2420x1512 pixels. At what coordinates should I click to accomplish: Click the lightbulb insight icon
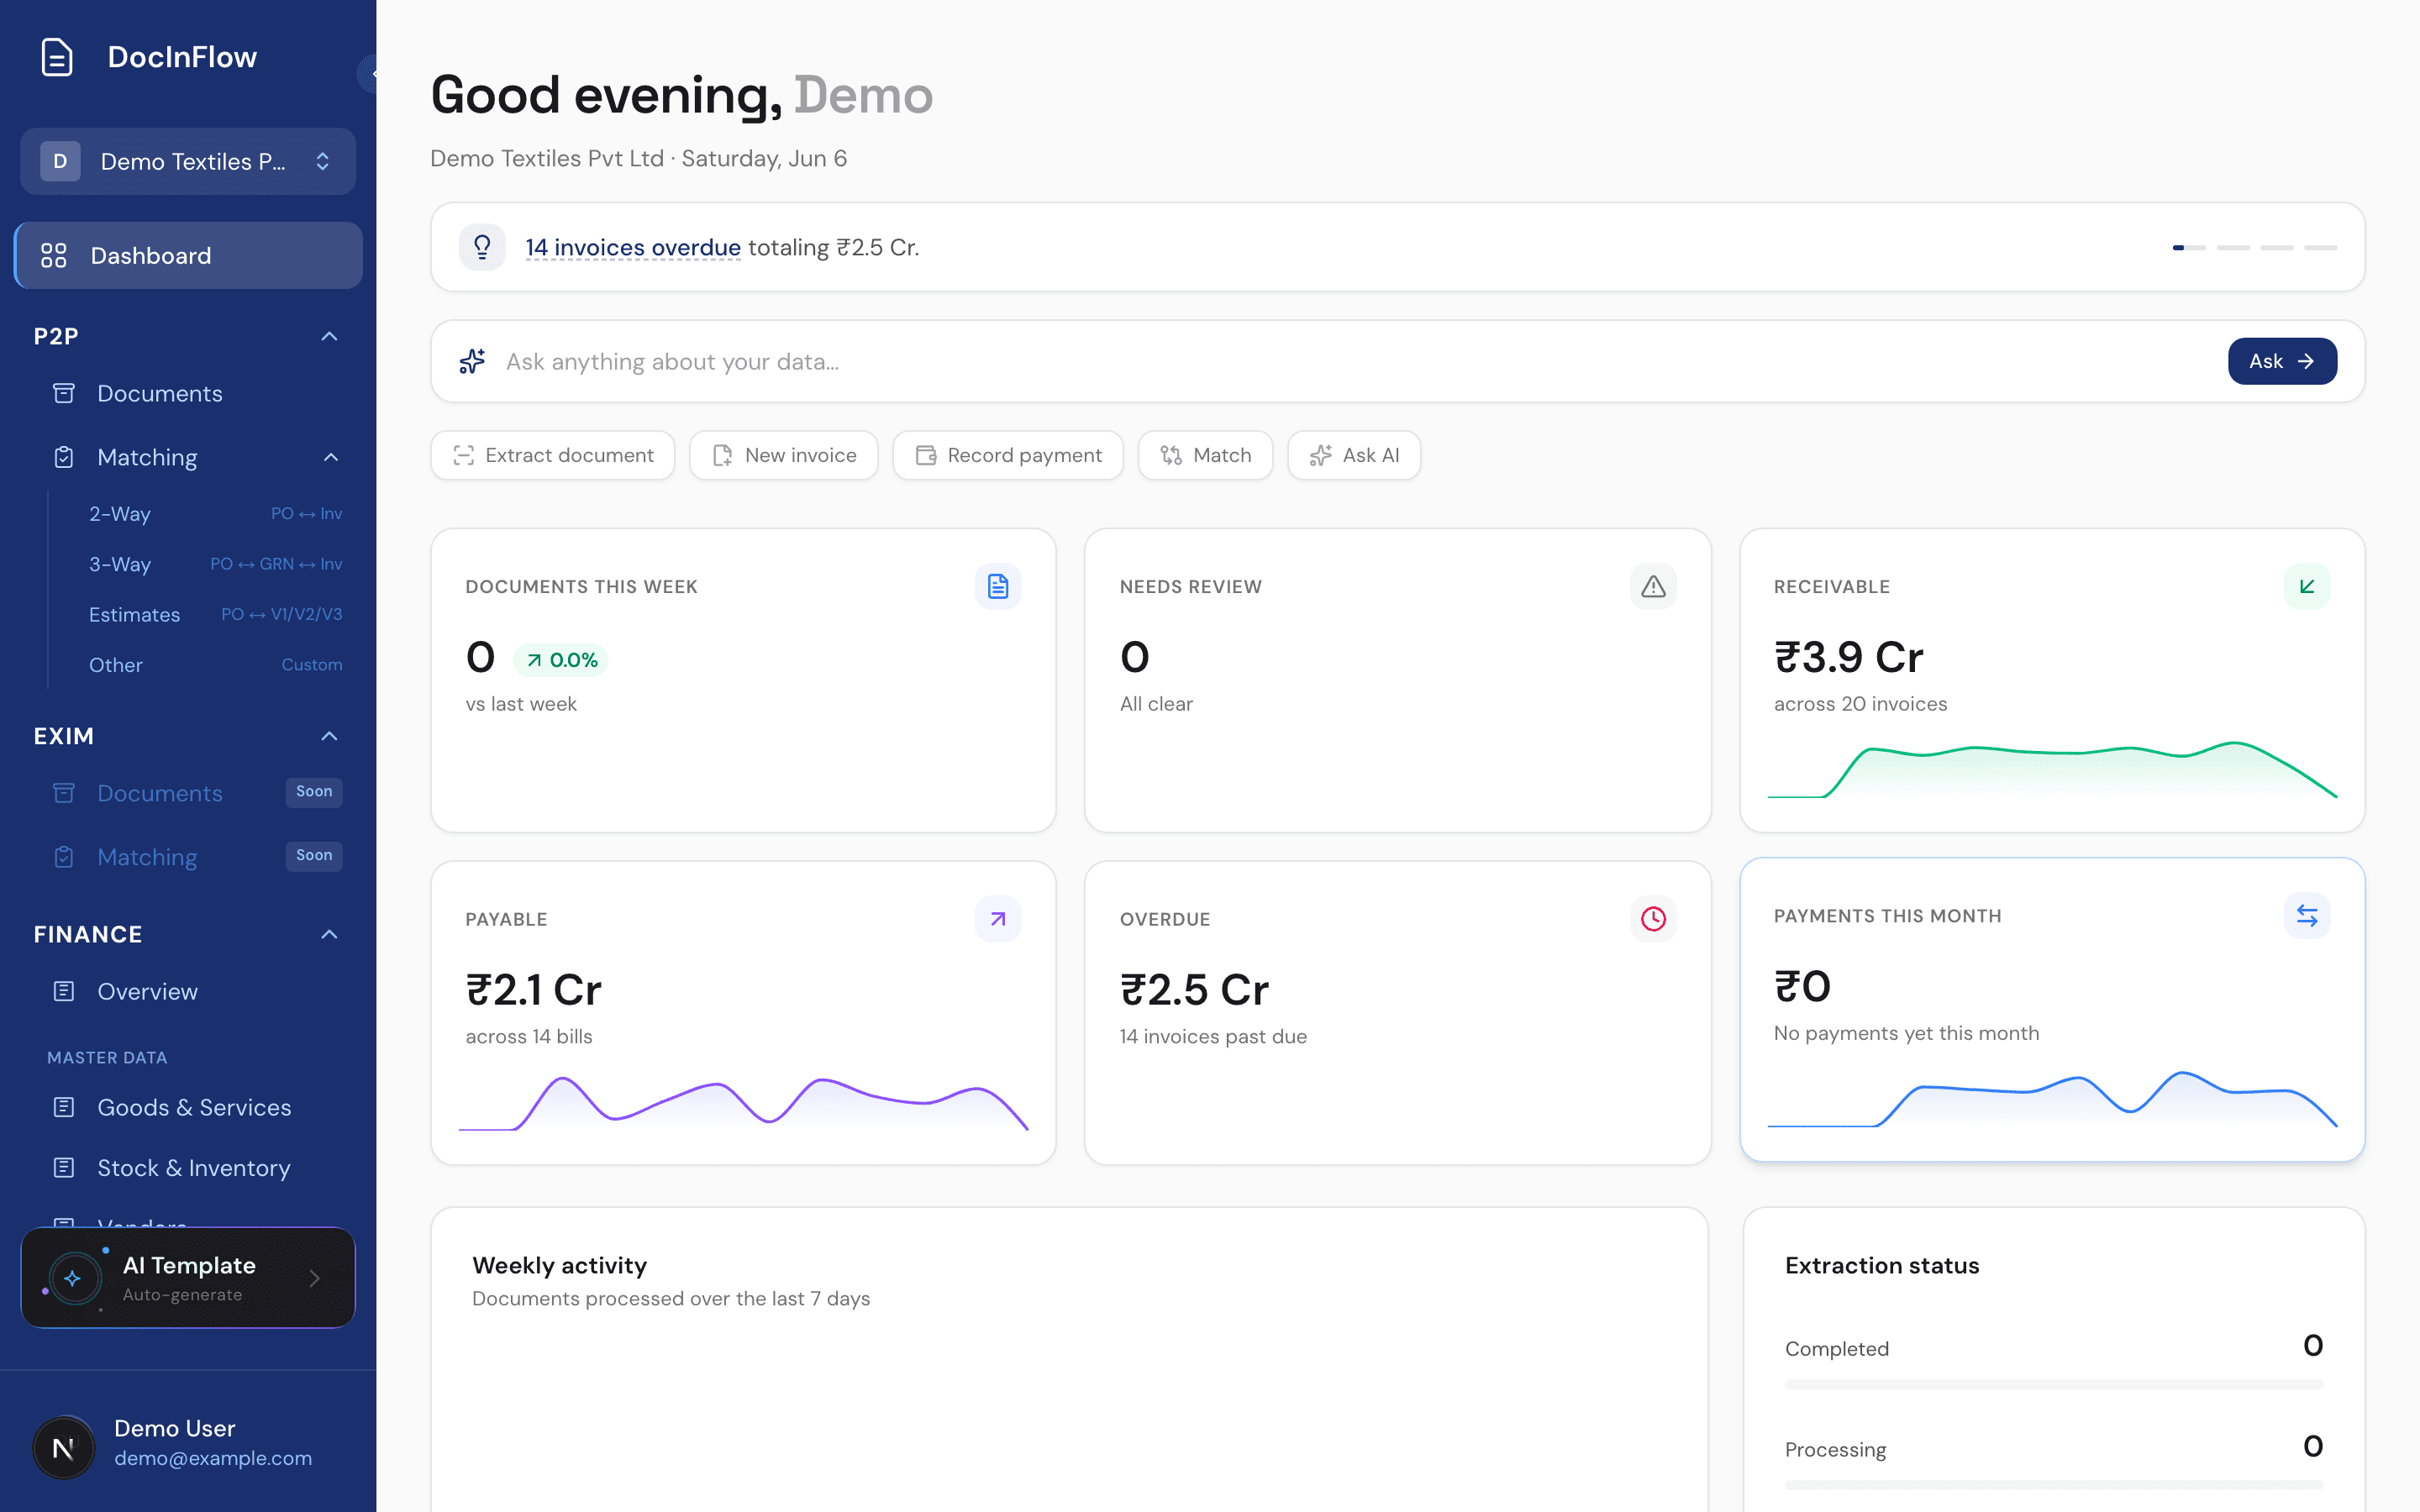[482, 247]
